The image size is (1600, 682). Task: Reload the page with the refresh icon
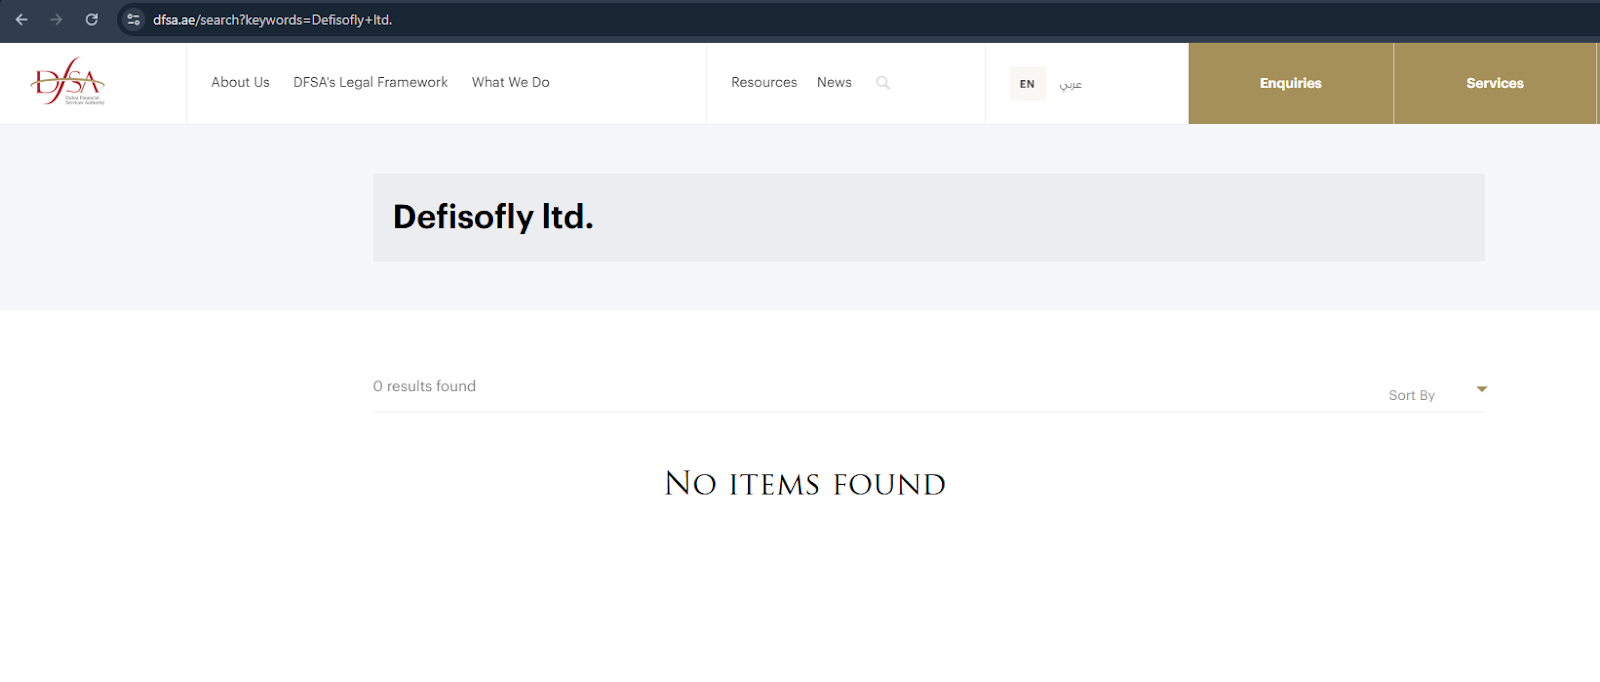(91, 19)
